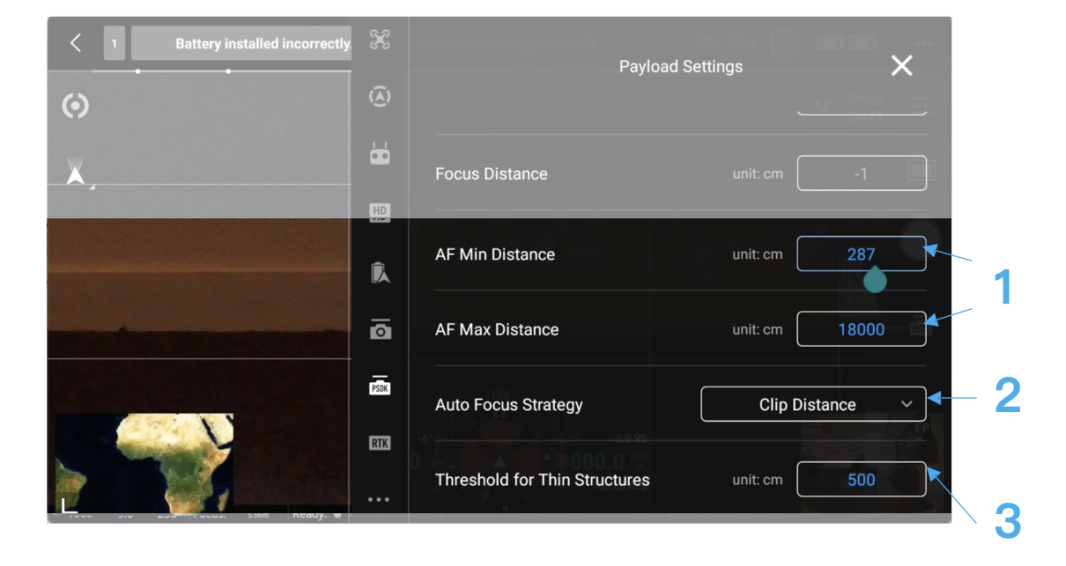Screen dimensions: 1066x566
Task: Tap the Battery installed incorrectly warning
Action: coord(242,44)
